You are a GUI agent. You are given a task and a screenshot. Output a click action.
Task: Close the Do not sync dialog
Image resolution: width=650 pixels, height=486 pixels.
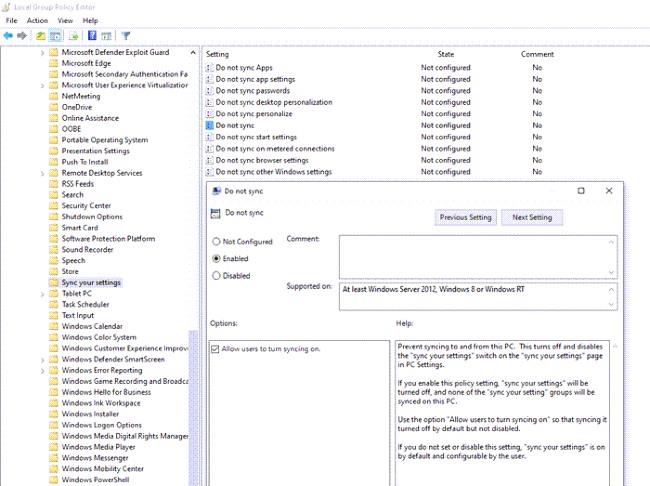coord(609,191)
